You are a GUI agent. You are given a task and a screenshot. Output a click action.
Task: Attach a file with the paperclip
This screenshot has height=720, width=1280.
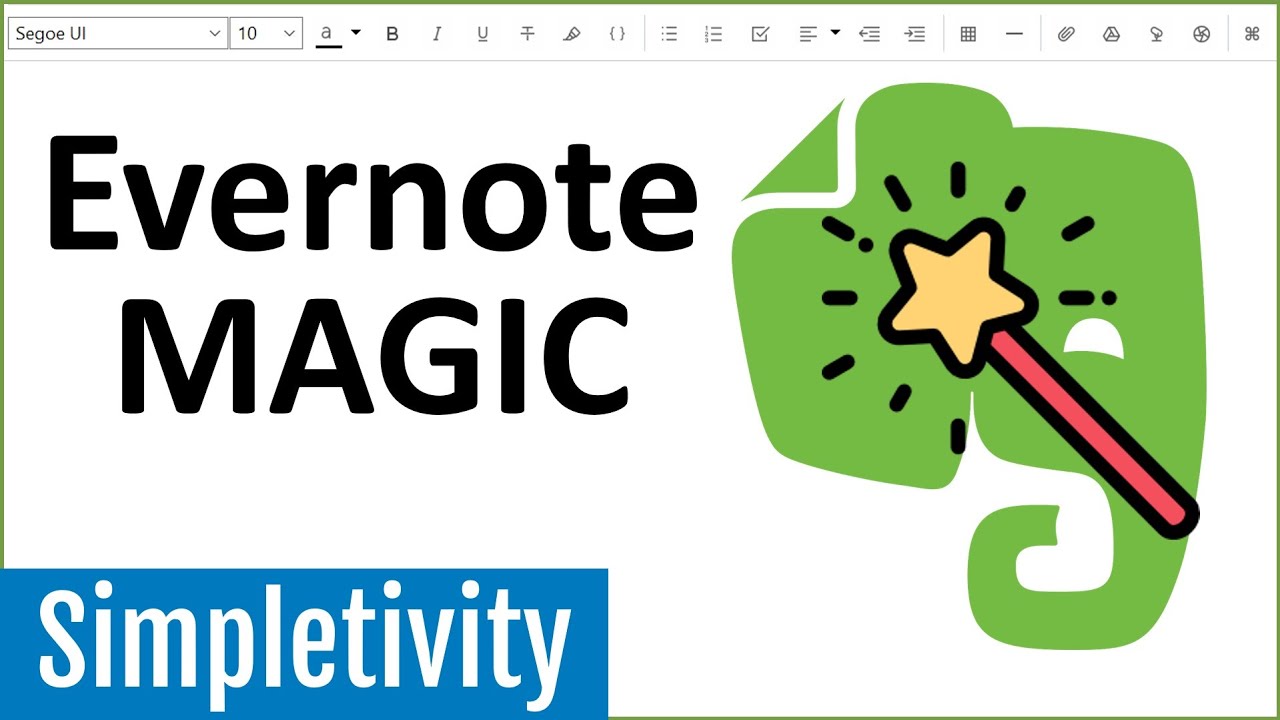coord(1066,34)
